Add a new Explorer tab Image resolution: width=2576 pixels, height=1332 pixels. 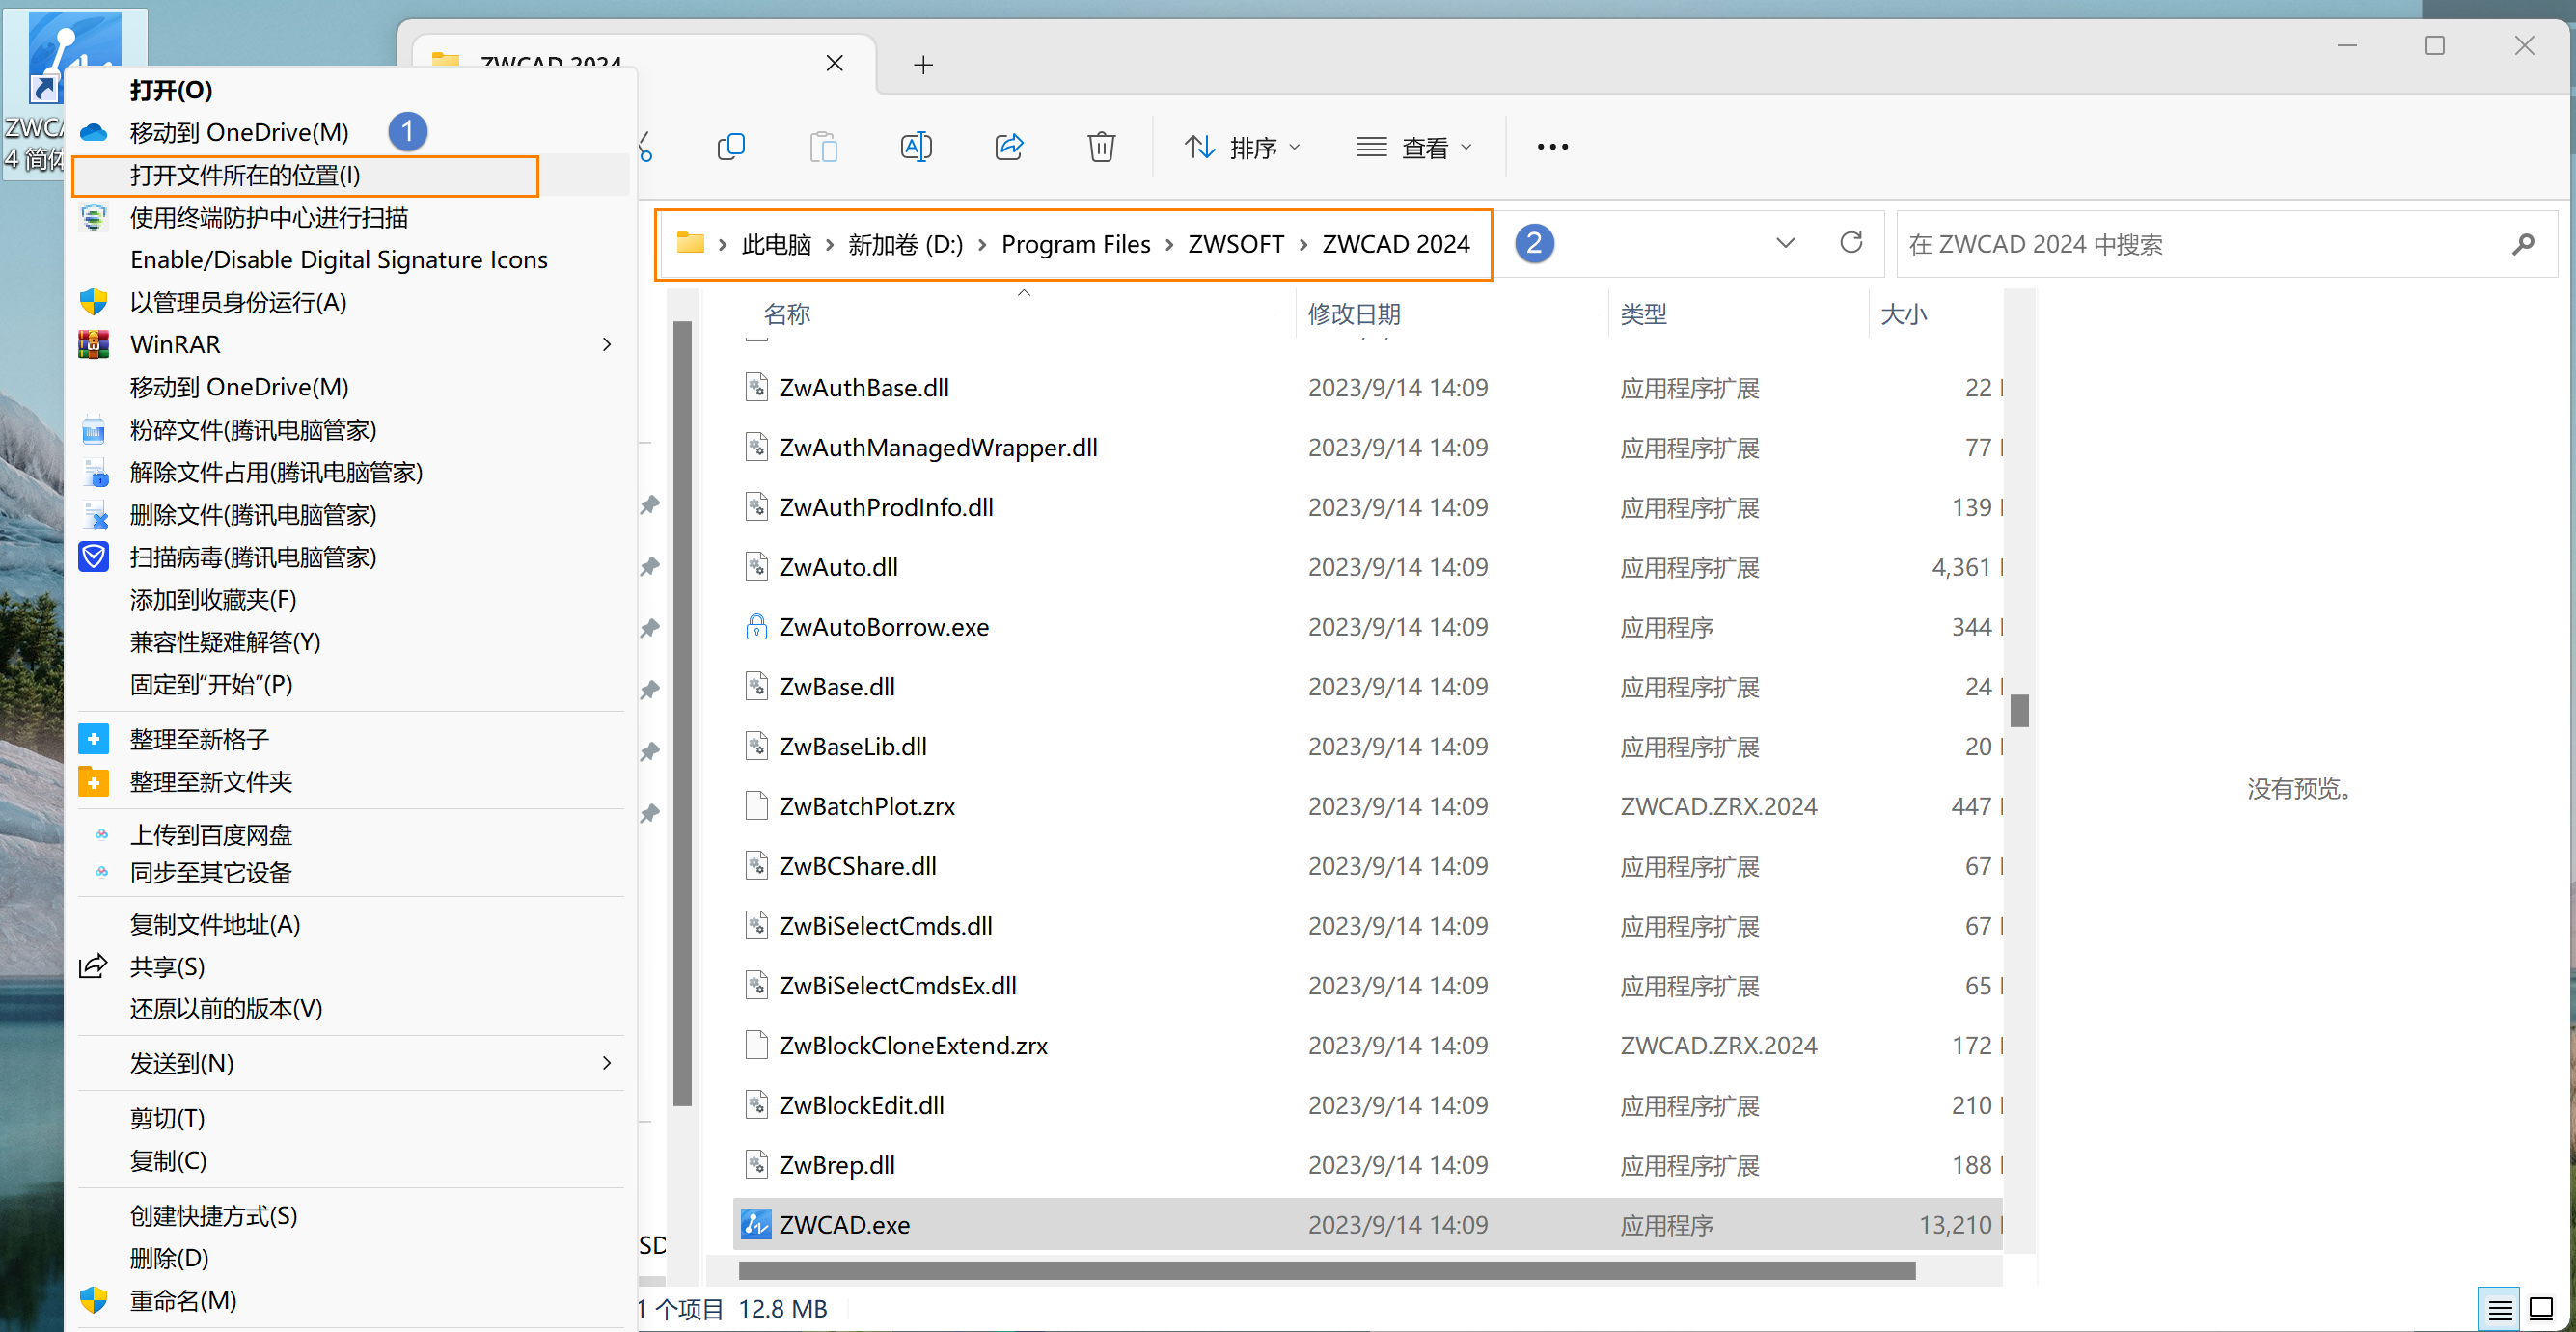[x=923, y=65]
